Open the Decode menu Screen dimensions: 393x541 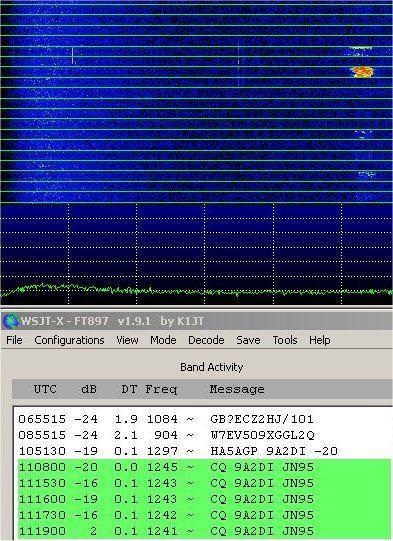coord(206,340)
